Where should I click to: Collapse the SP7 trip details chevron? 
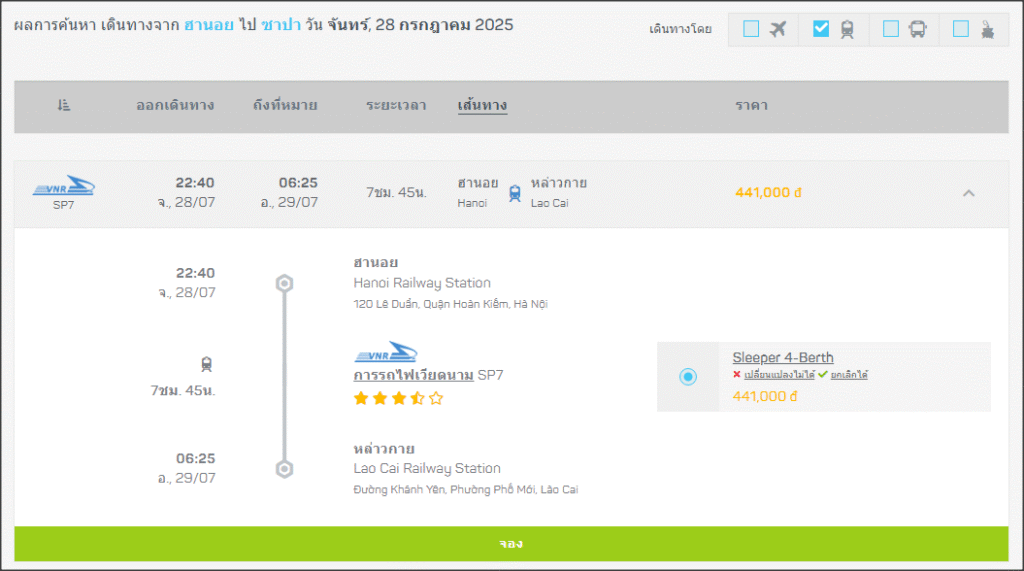tap(968, 193)
